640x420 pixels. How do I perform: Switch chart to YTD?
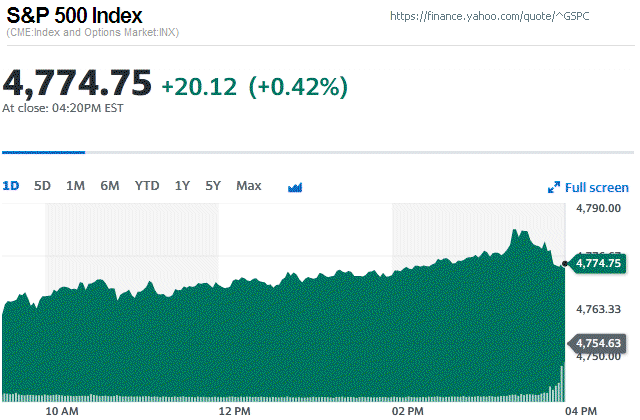tap(147, 186)
